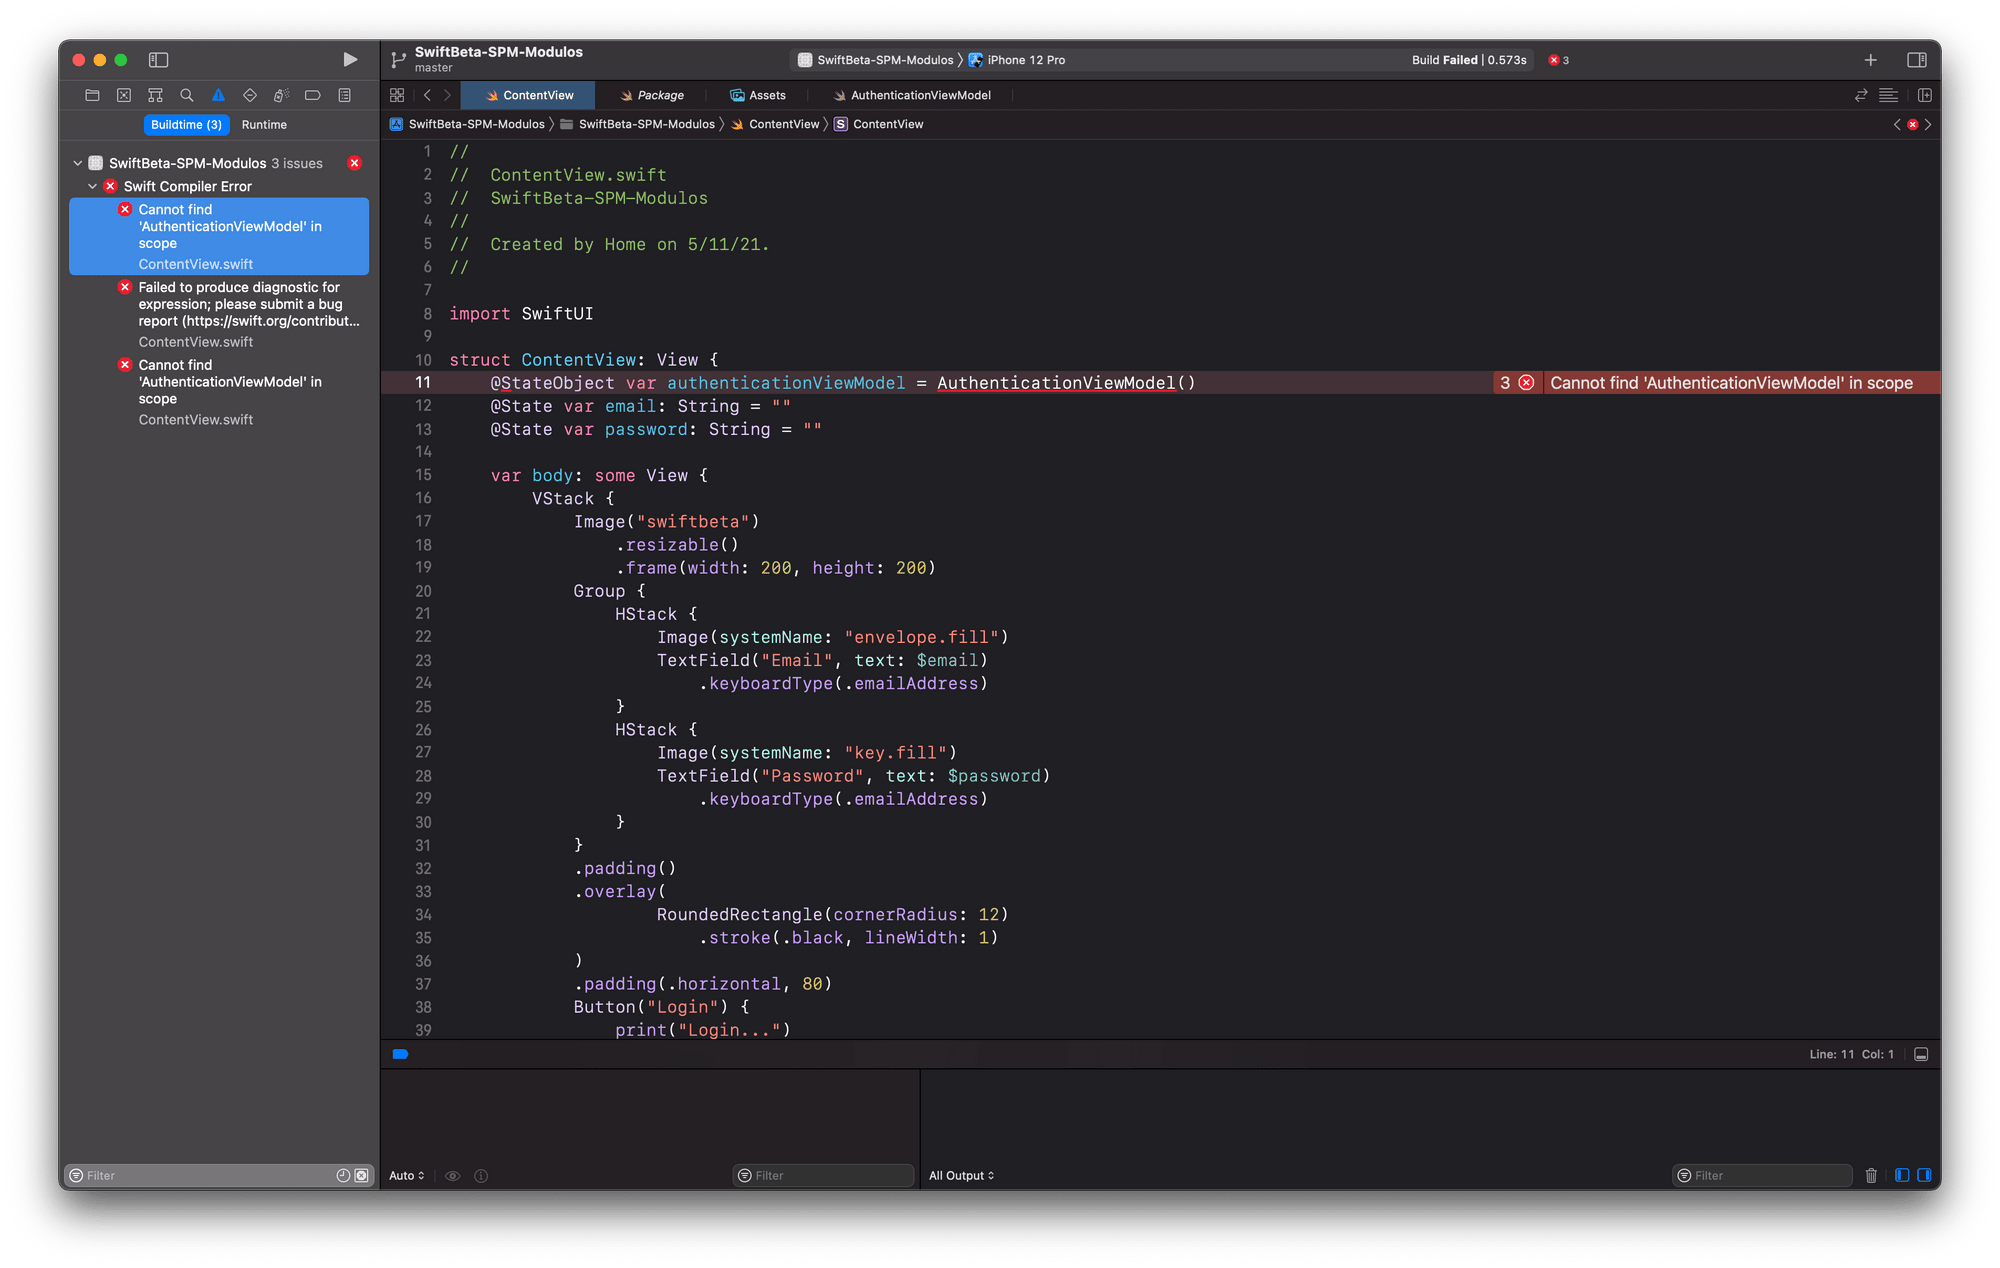Screen dimensions: 2000x1268
Task: Click inline error Cannot find AuthenticationViewModel
Action: 1731,383
